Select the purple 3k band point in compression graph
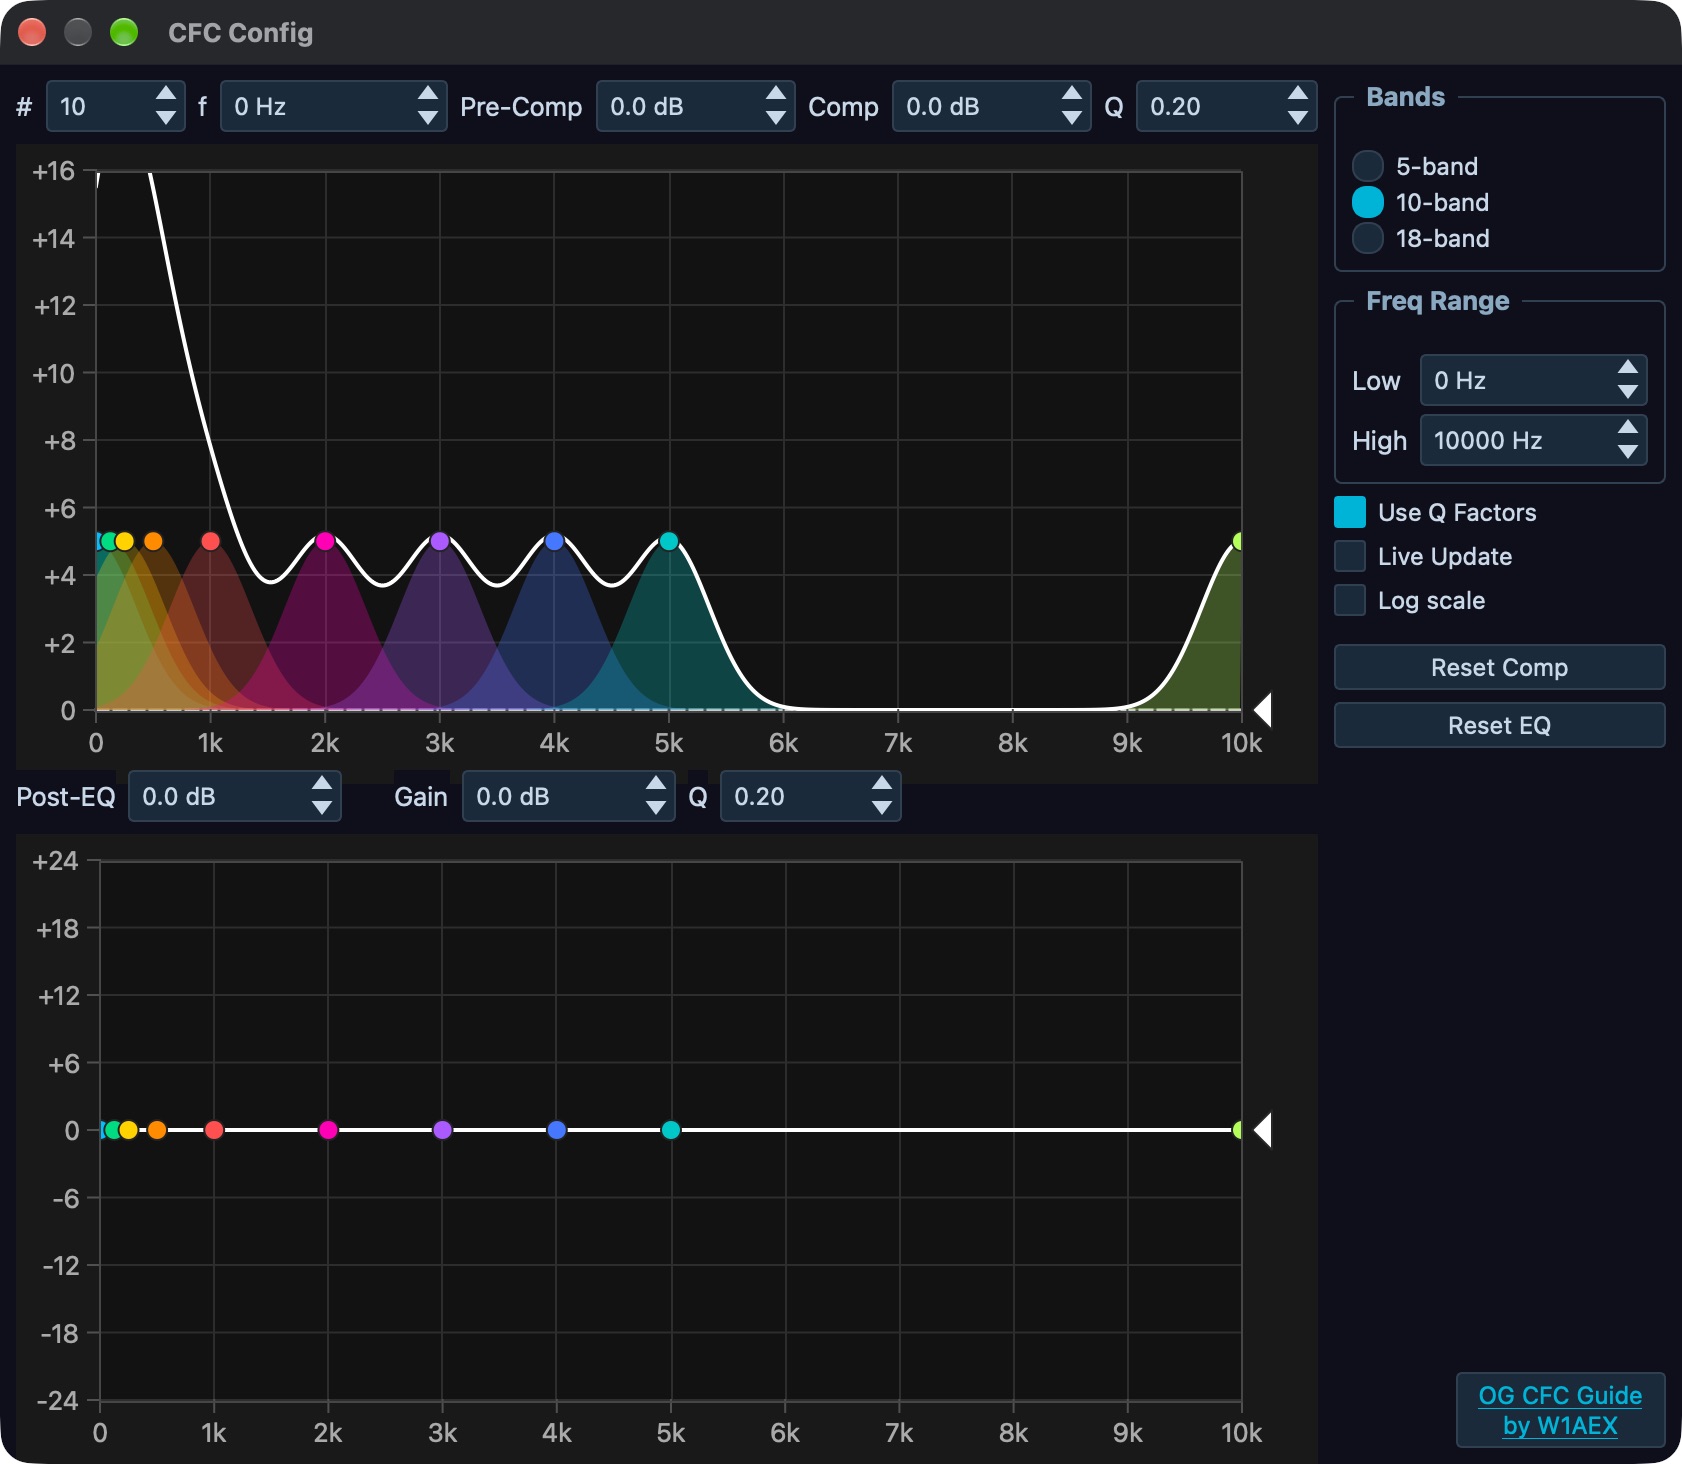 coord(440,541)
